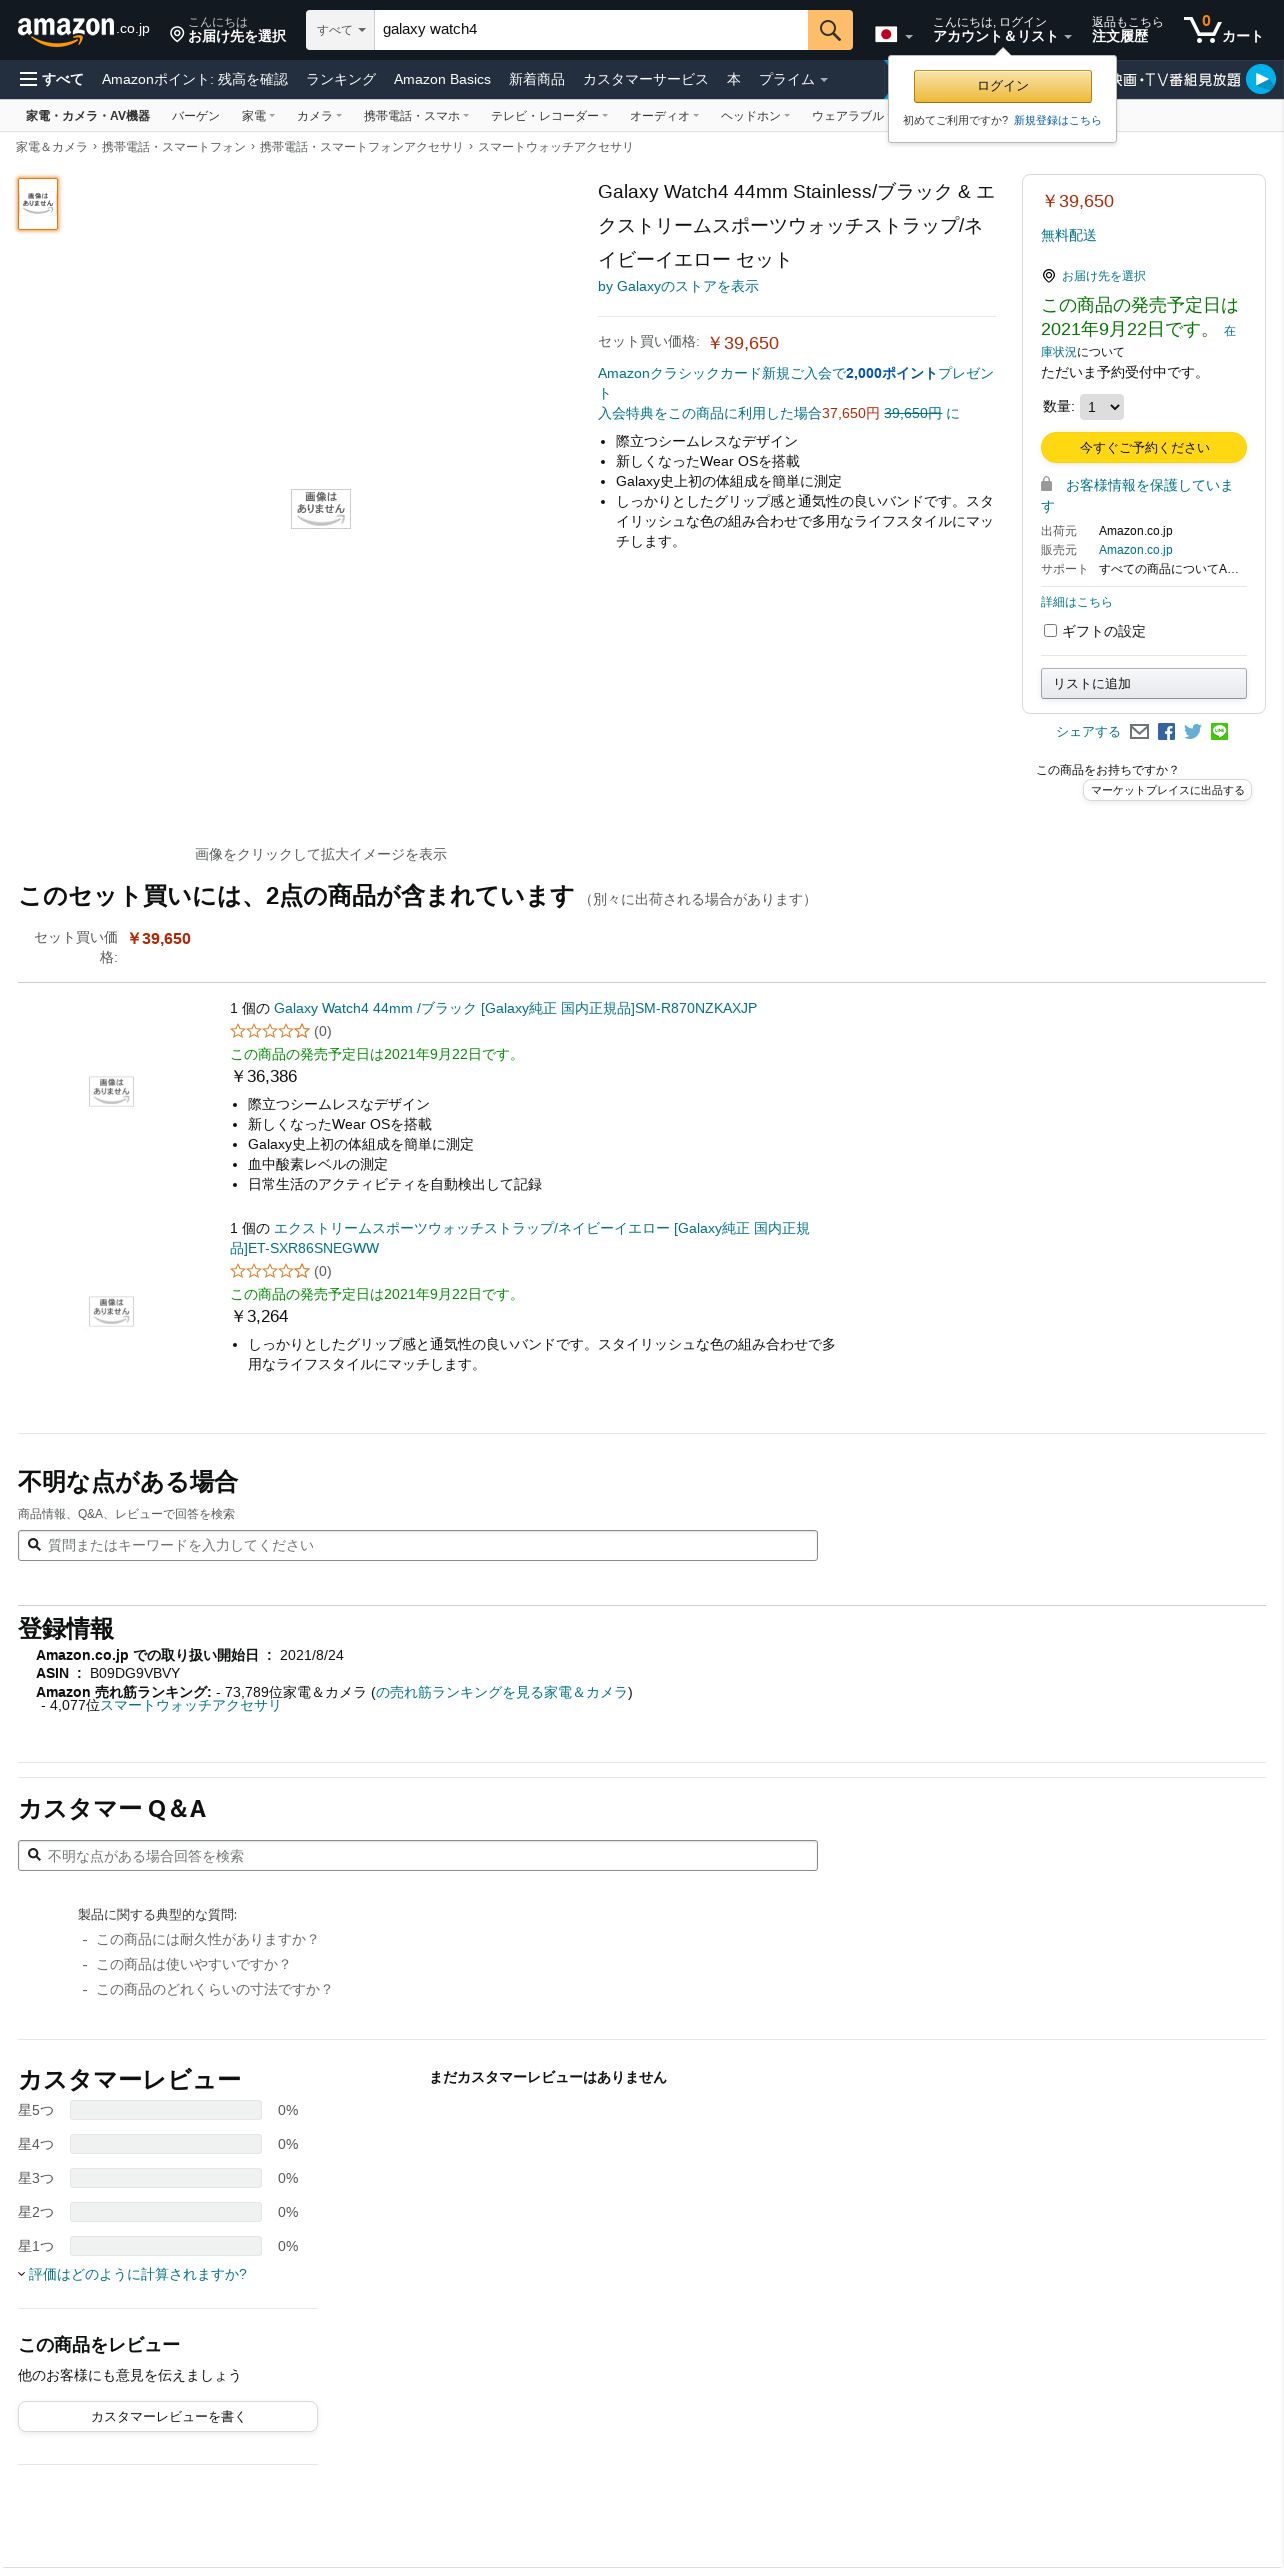Click the sports strap bundle item image
Viewport: 1284px width, 2568px height.
pyautogui.click(x=111, y=1311)
